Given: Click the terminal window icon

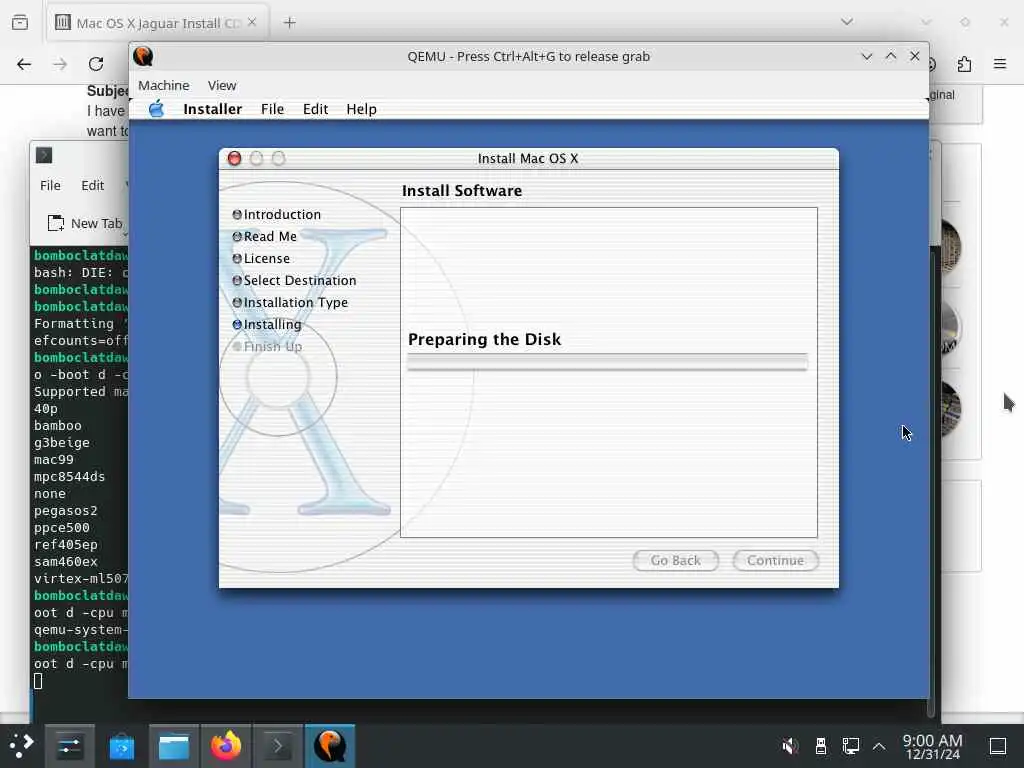Looking at the screenshot, I should (x=44, y=155).
